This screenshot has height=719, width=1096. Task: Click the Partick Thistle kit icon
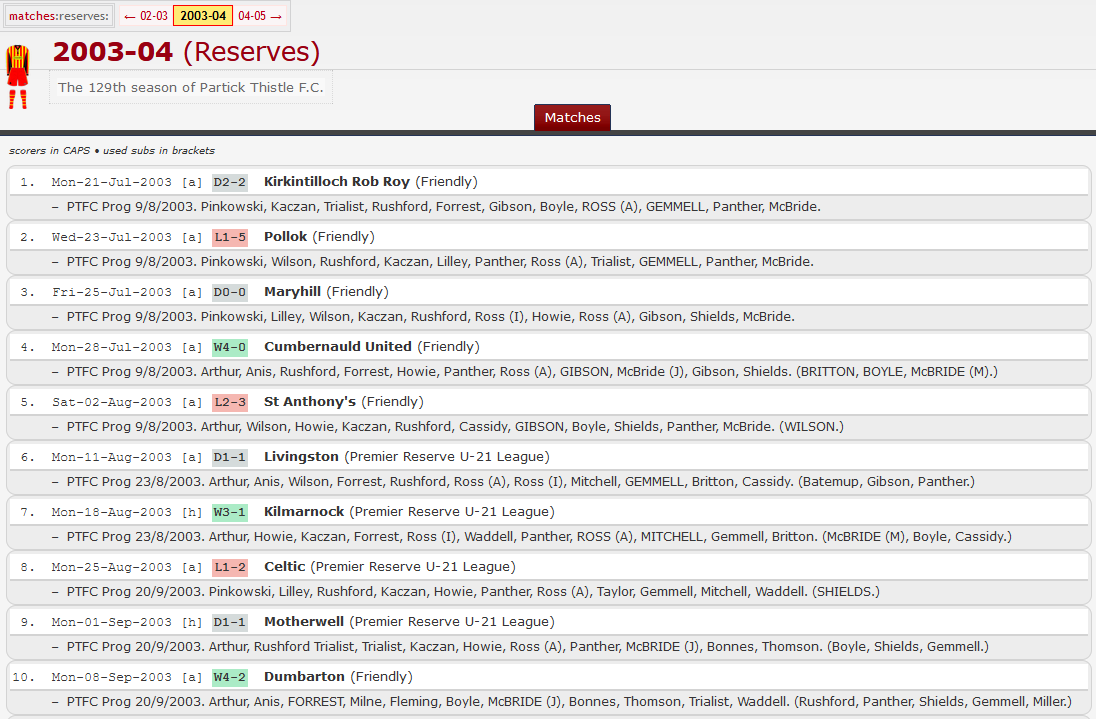(x=17, y=77)
